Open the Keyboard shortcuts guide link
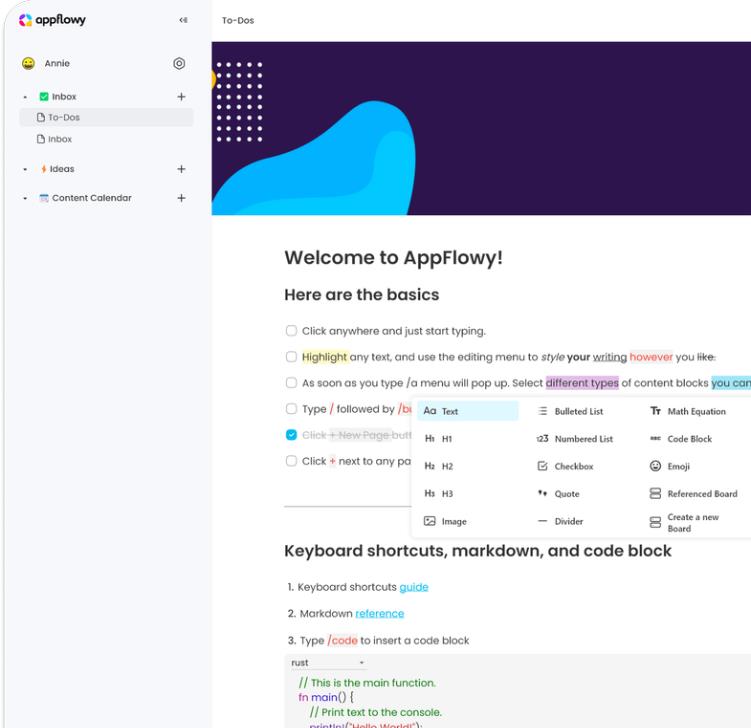751x728 pixels. point(414,587)
